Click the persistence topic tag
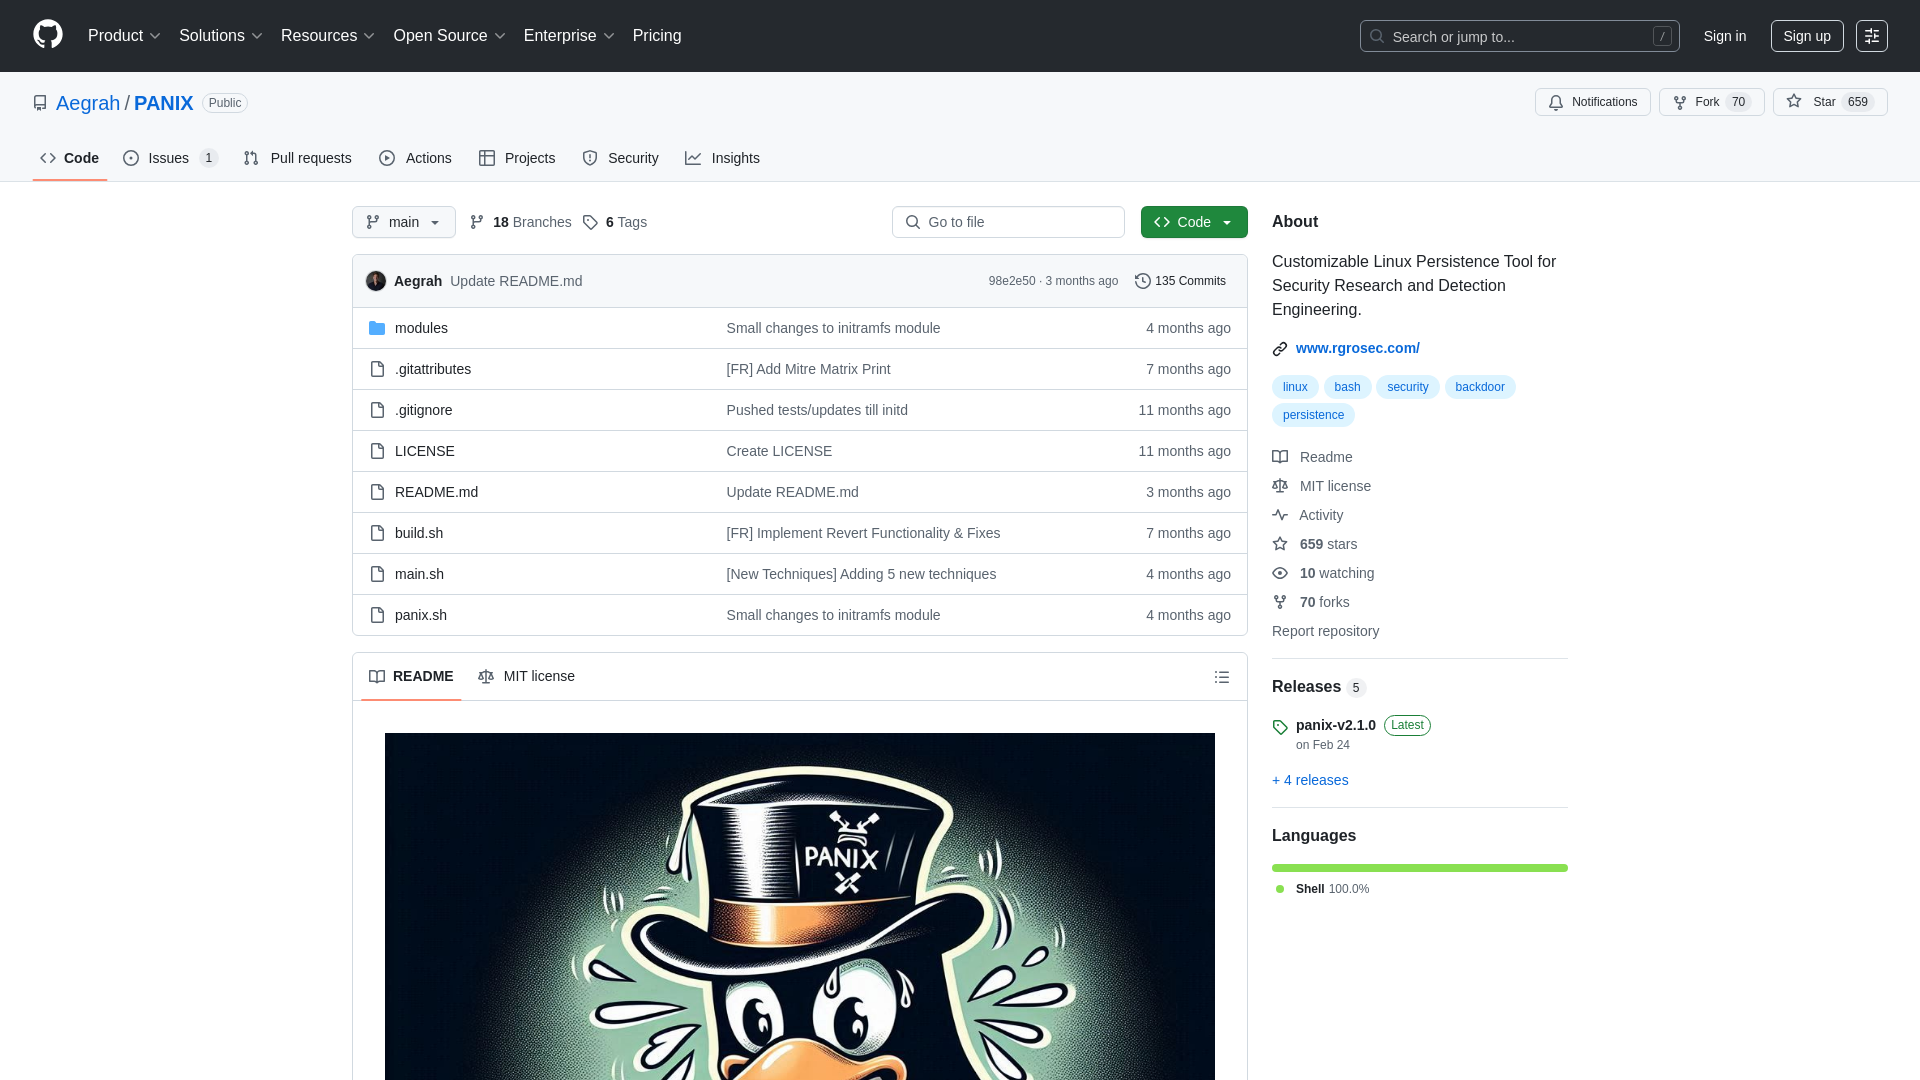 click(1313, 415)
